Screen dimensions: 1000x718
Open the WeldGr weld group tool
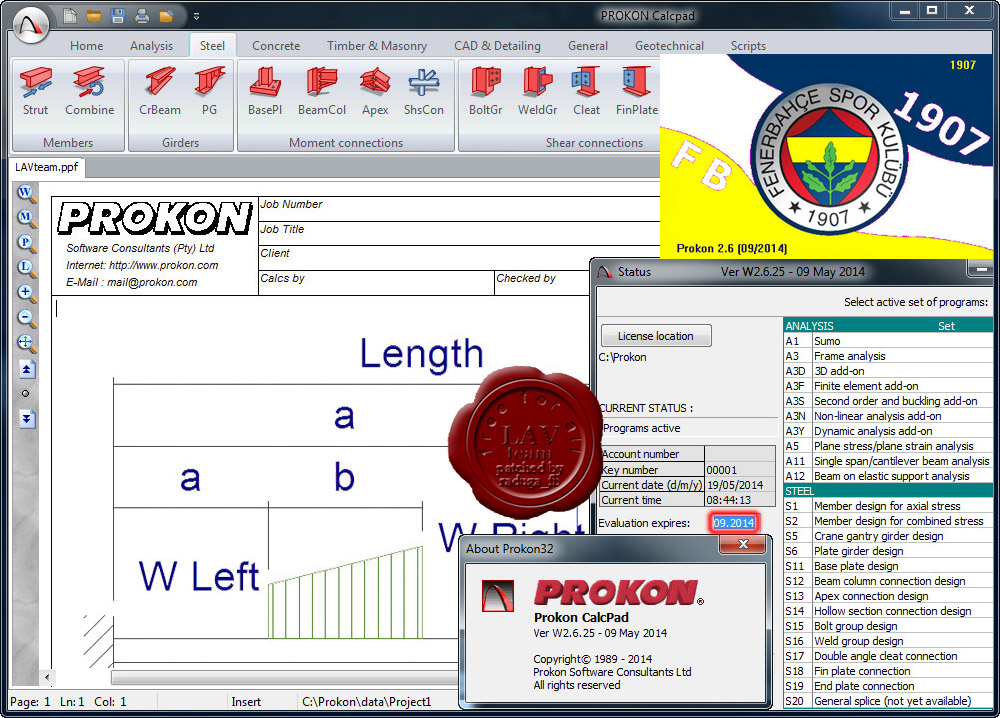coord(537,92)
